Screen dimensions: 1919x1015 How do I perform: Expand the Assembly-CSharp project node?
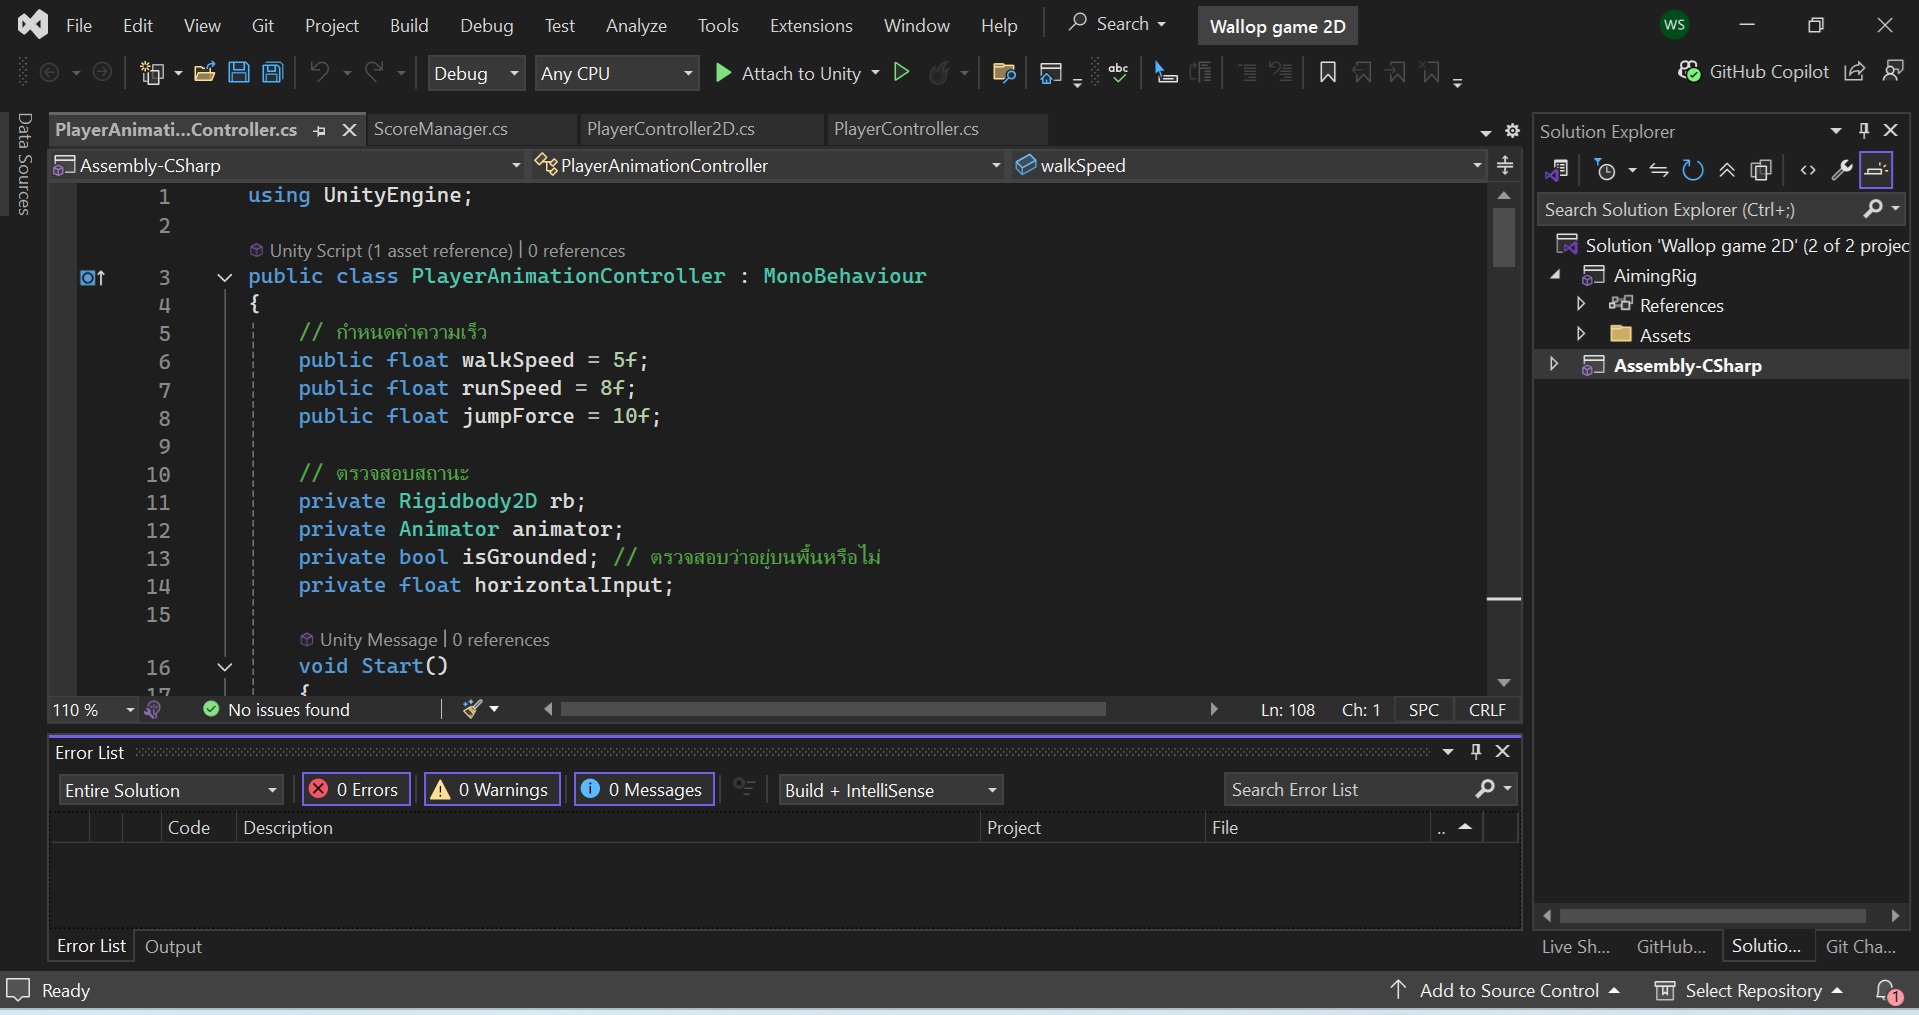coord(1552,365)
